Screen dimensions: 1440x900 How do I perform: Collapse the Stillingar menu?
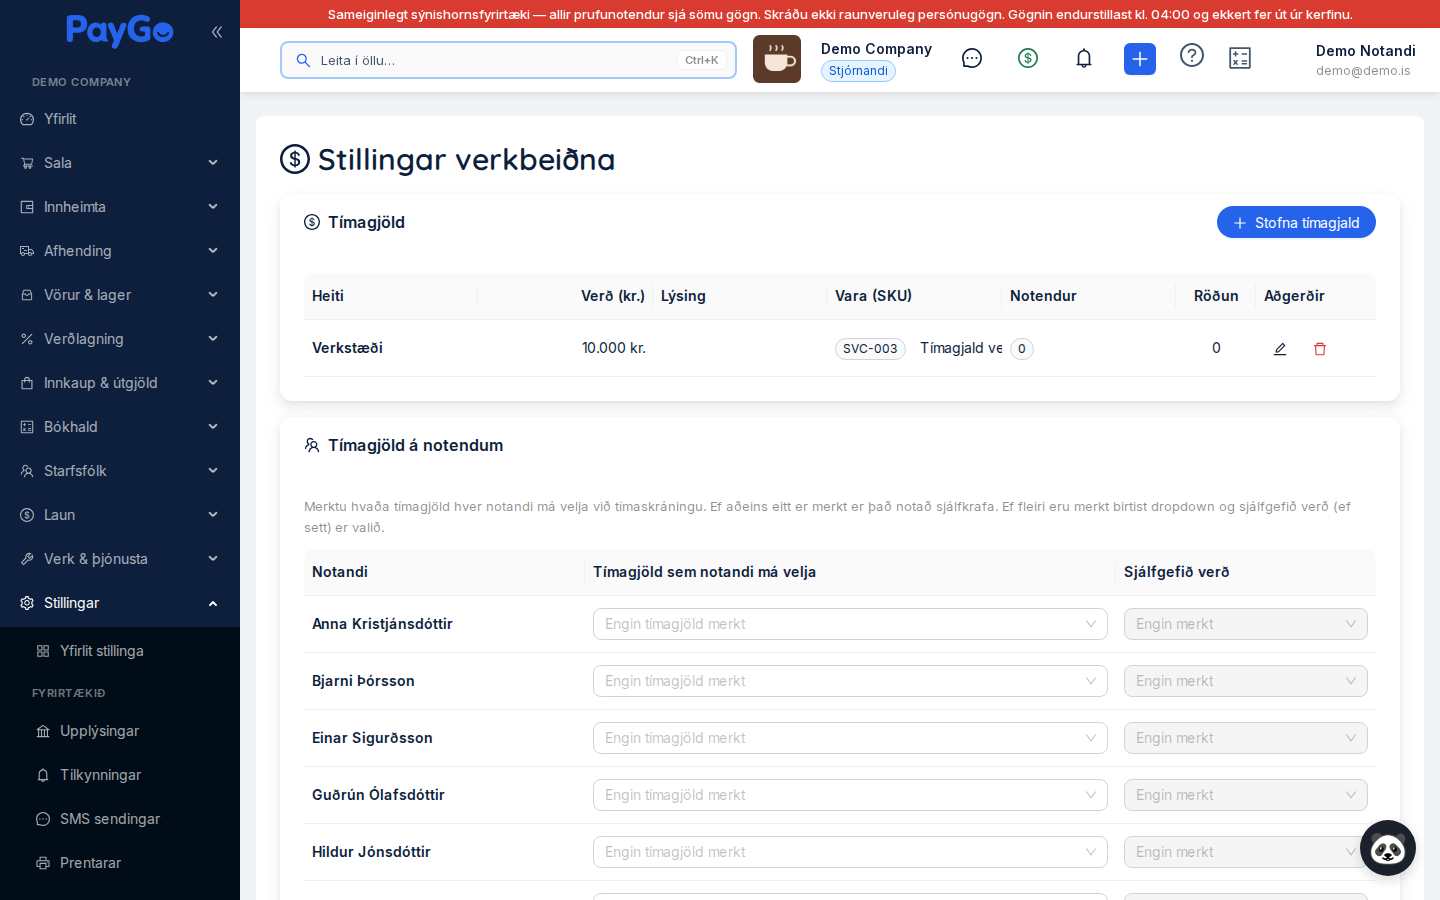120,603
